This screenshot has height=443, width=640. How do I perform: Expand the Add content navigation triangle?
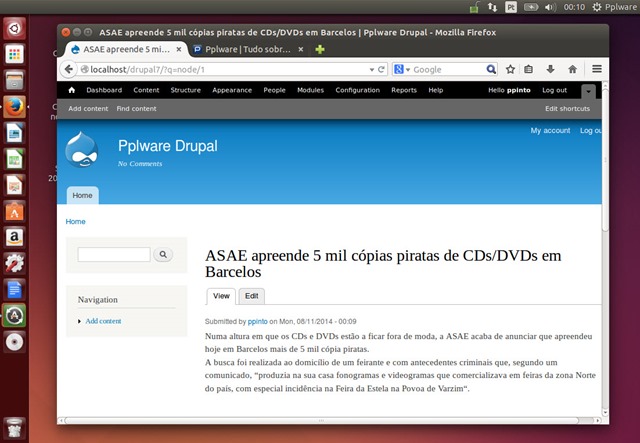[80, 321]
